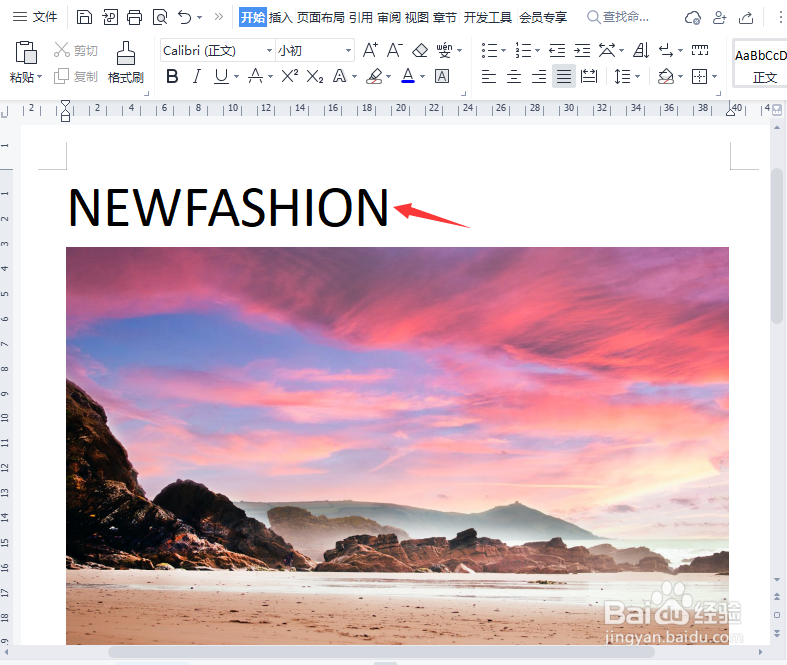This screenshot has width=787, height=665.
Task: Click the increase font size icon
Action: point(370,50)
